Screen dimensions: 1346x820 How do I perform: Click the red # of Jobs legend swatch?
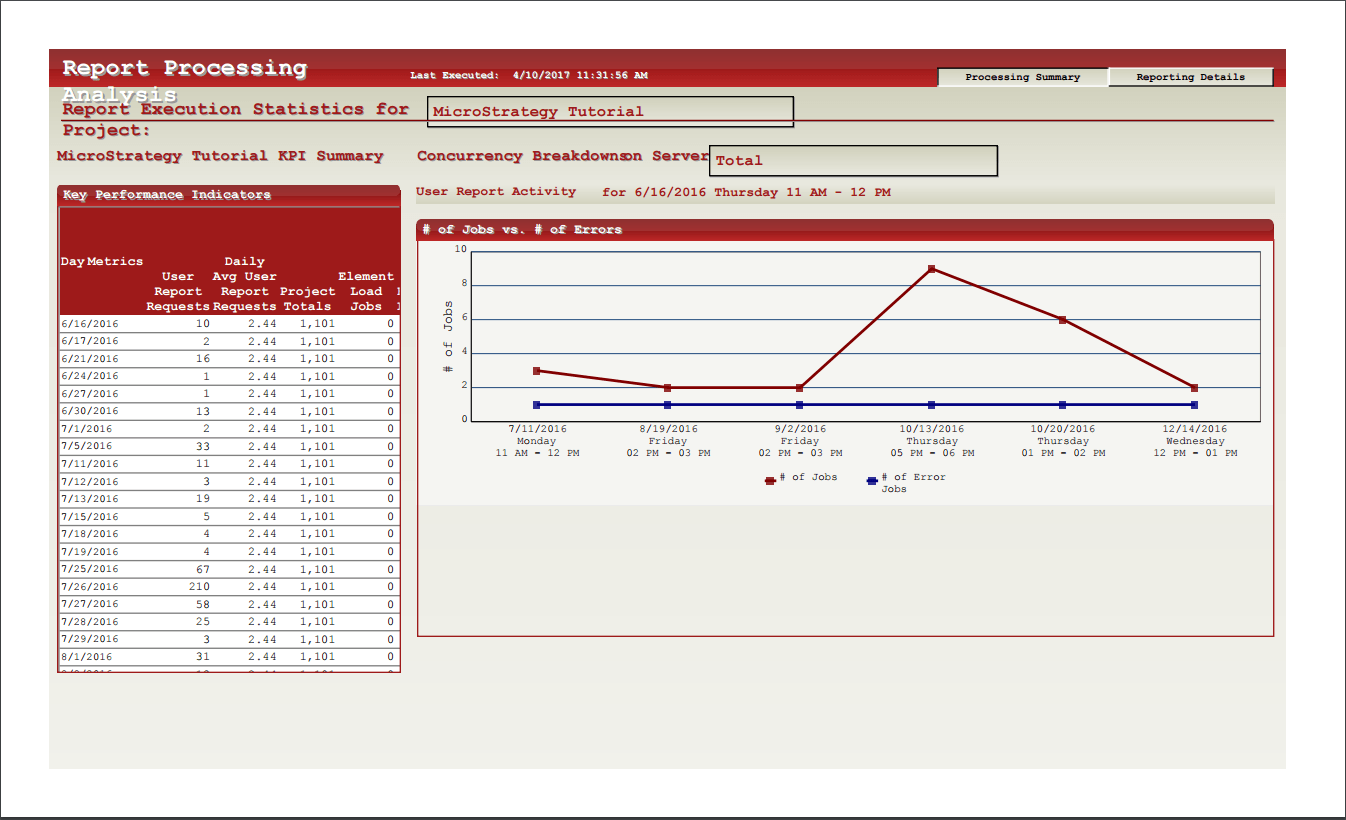(x=770, y=481)
